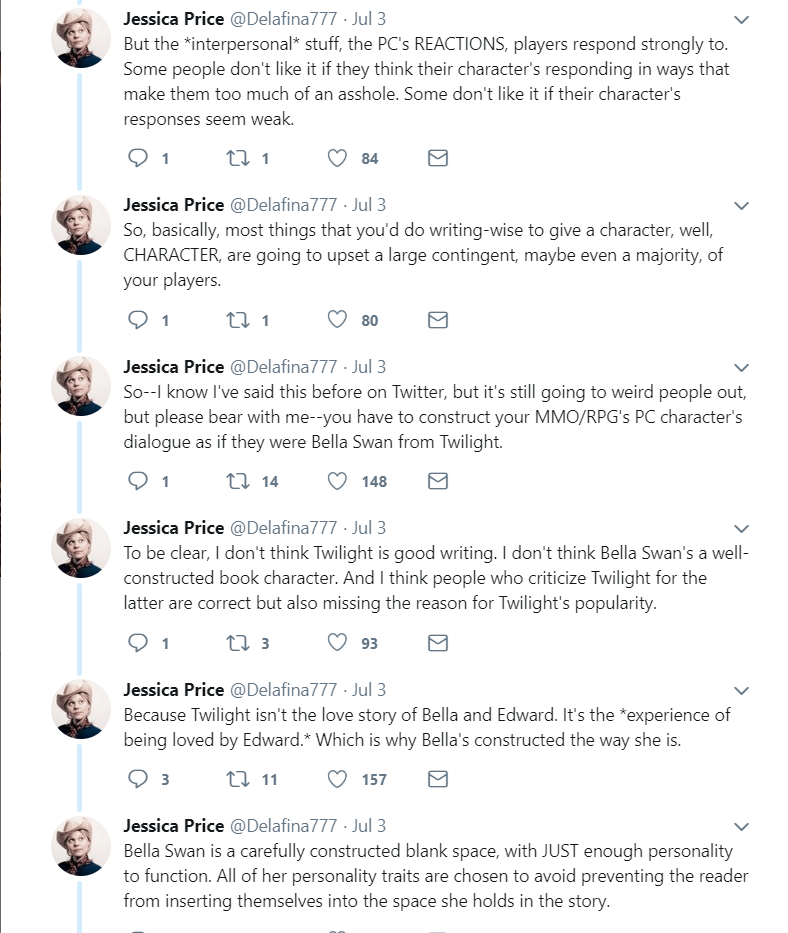Click the reply icon on the CHARACTER tweet

pyautogui.click(x=135, y=319)
